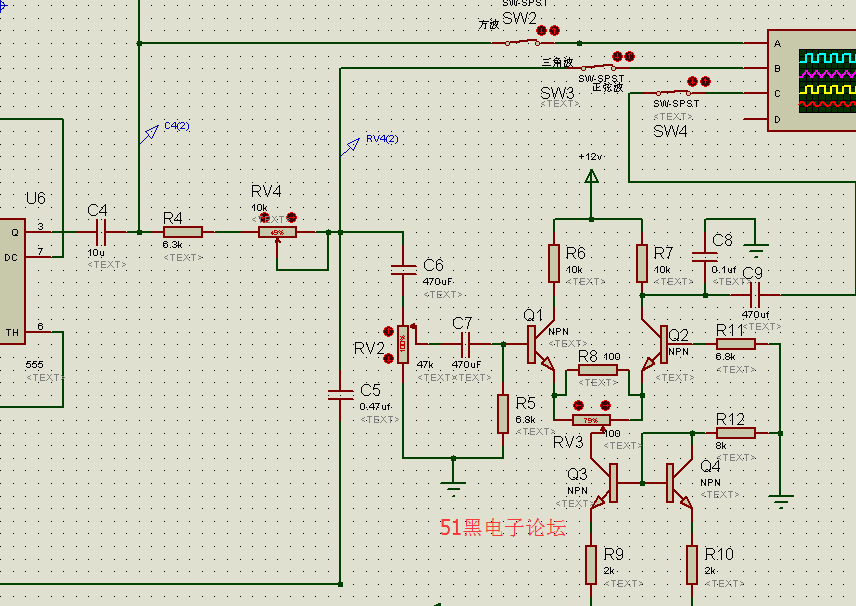The height and width of the screenshot is (606, 856).
Task: Click the SW3 up-arrow actuator button
Action: (629, 56)
